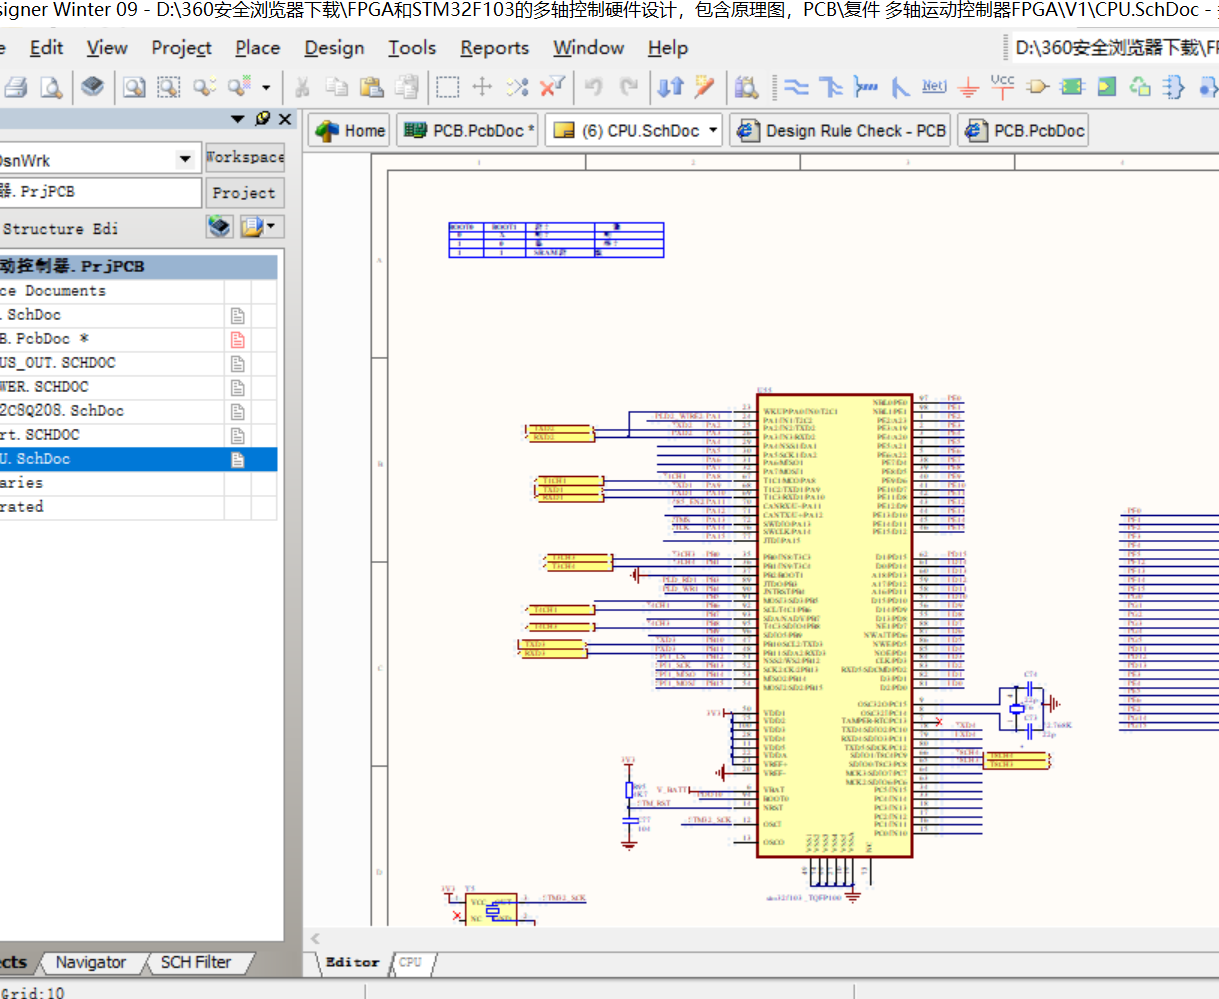Pin the Projects panel
This screenshot has height=999, width=1219.
[x=262, y=119]
